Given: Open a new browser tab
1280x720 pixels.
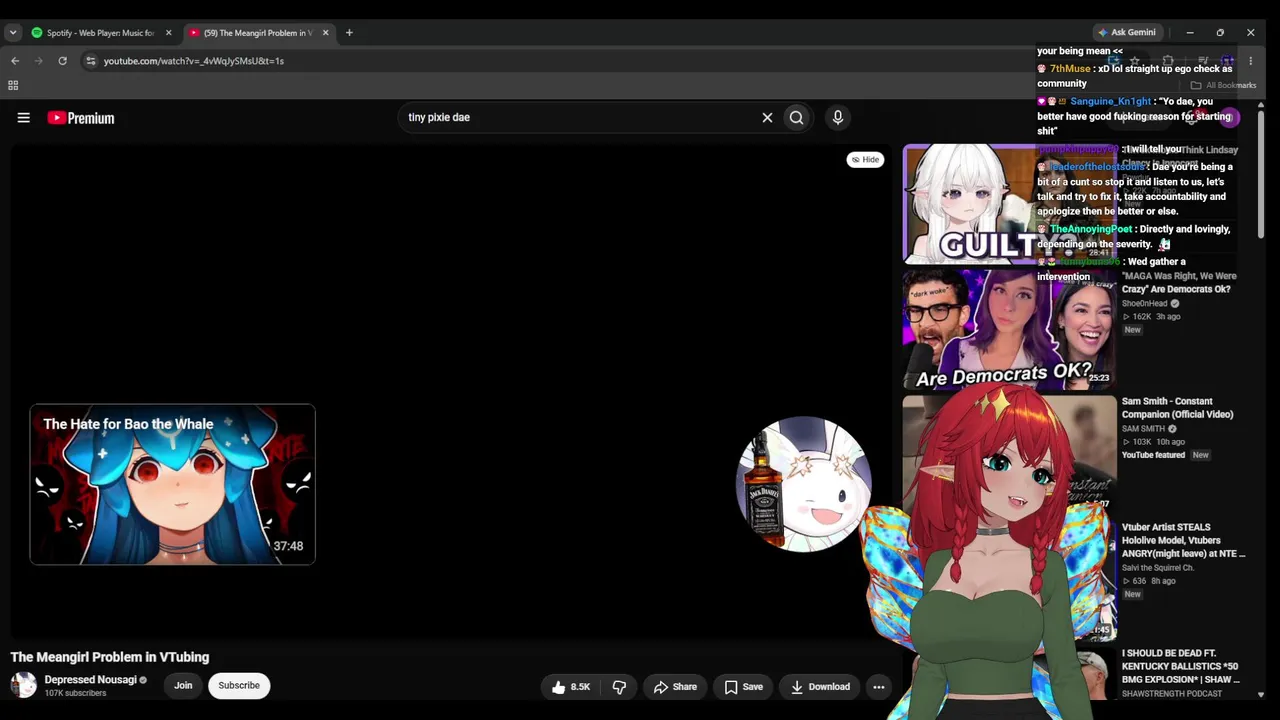Looking at the screenshot, I should point(349,33).
